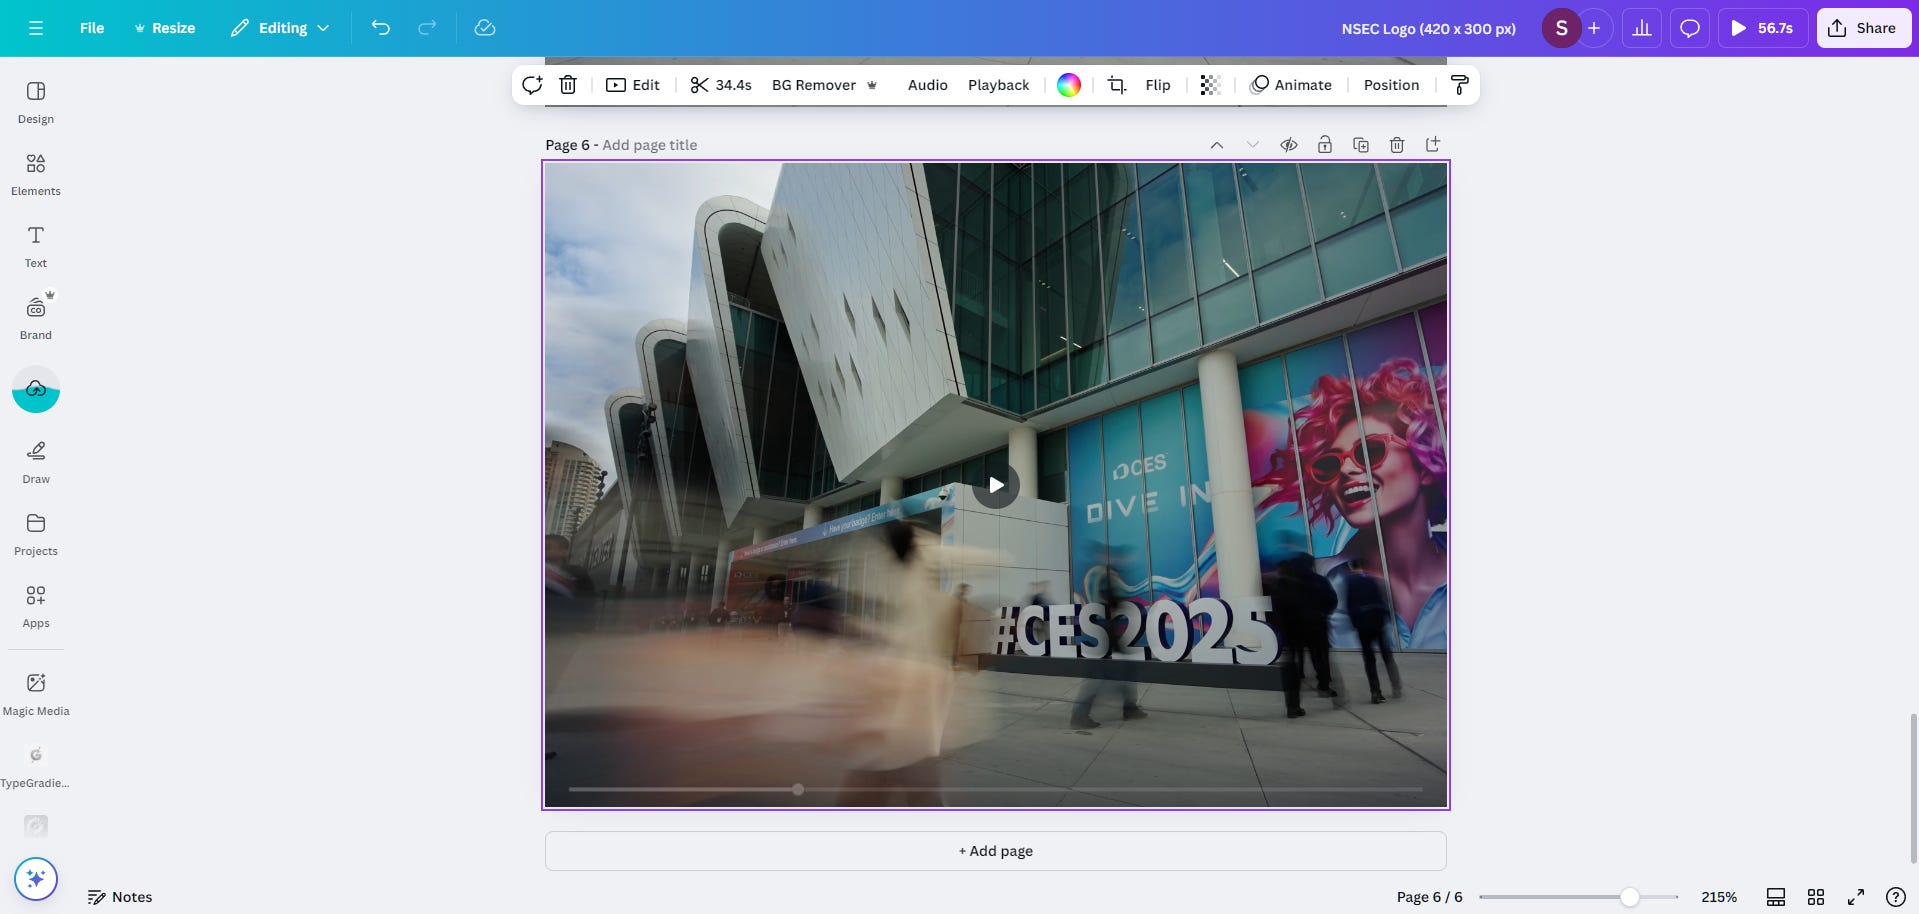Move Page 6 down arrow

[1253, 145]
